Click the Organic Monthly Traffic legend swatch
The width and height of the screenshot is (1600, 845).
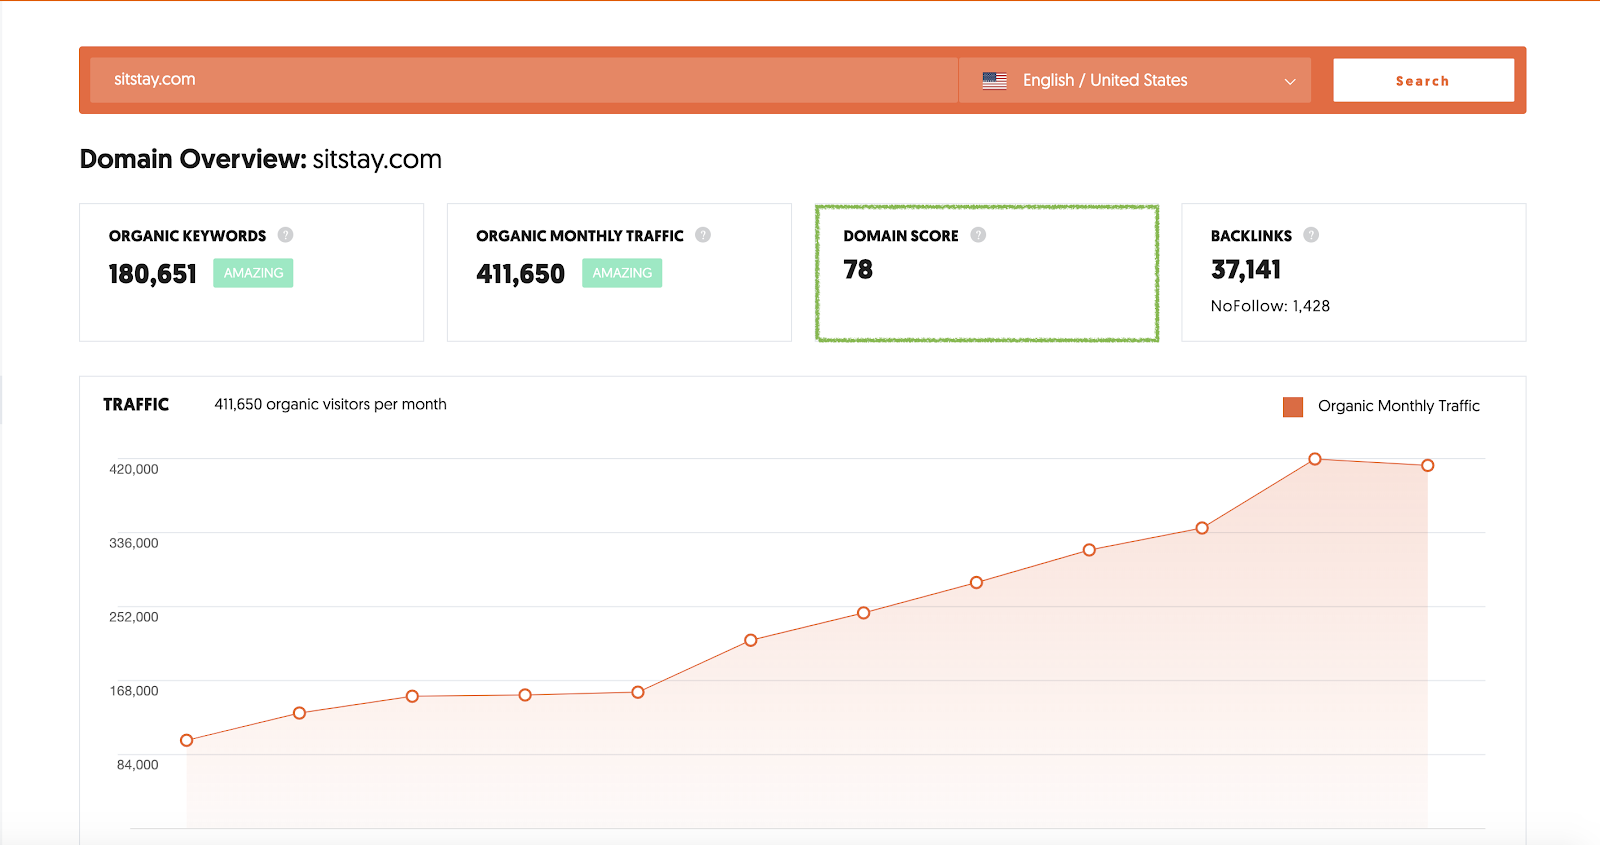coord(1293,407)
